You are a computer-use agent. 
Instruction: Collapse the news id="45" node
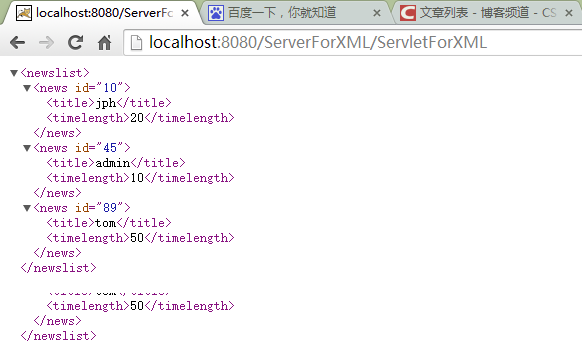pyautogui.click(x=27, y=148)
